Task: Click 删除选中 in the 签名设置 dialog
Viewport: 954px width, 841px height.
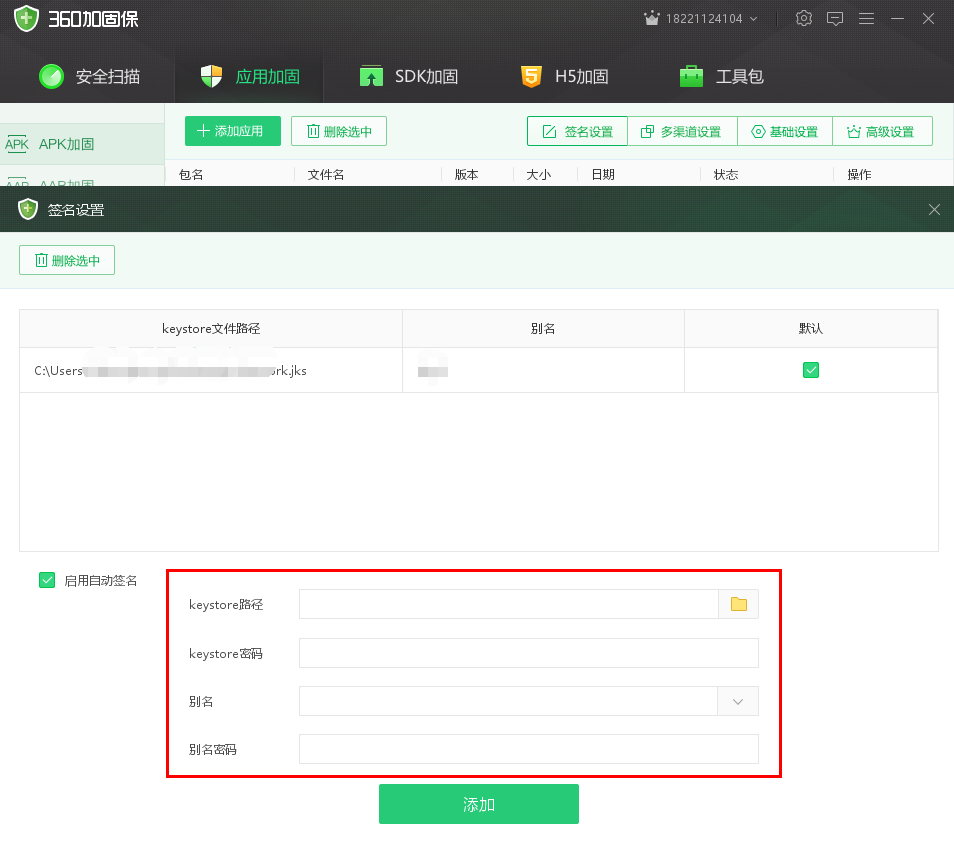Action: point(67,260)
